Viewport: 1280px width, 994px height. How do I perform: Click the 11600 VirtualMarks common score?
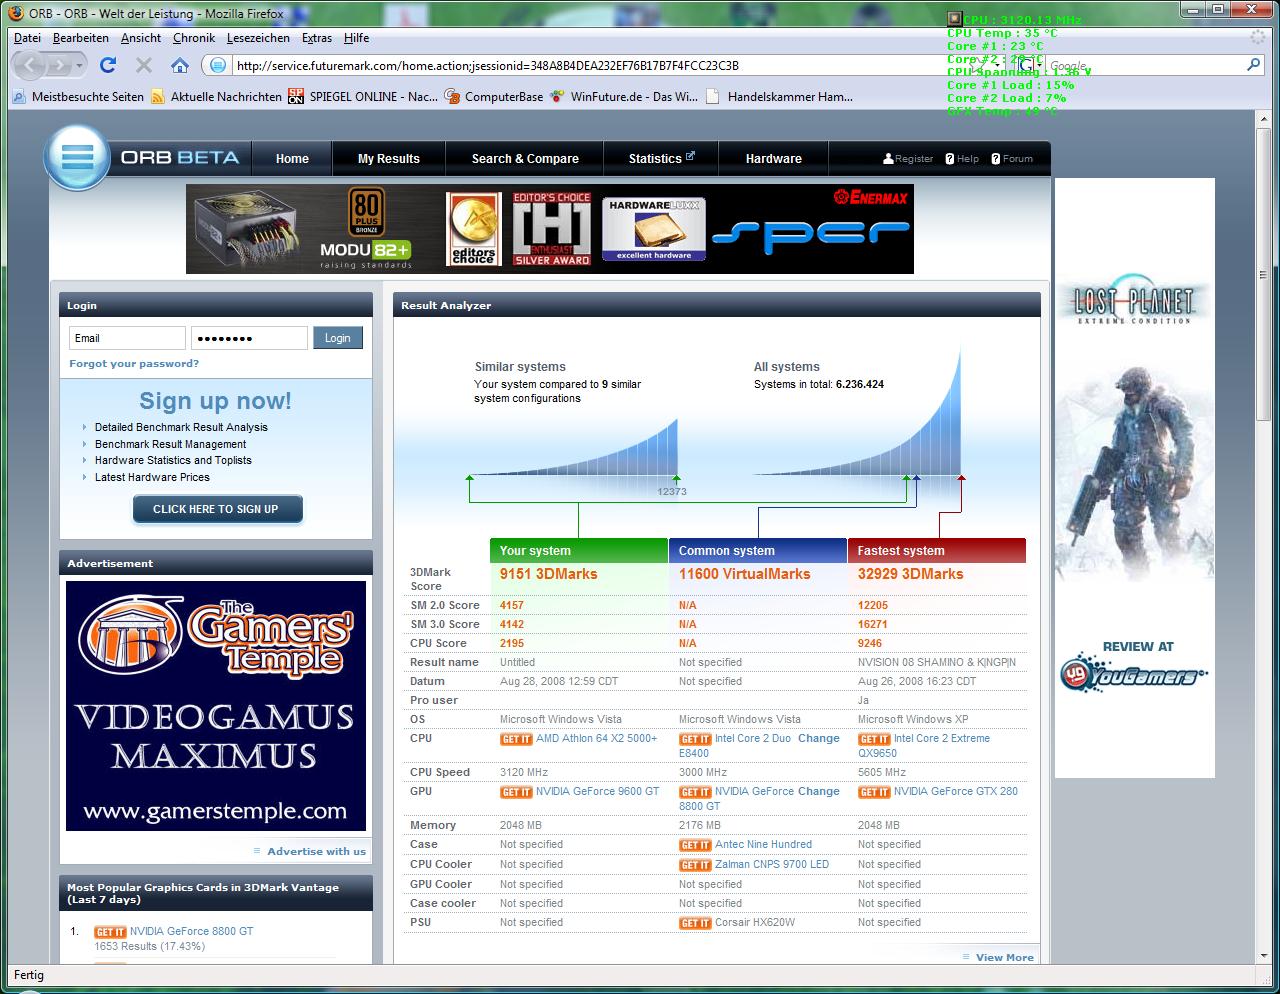pyautogui.click(x=745, y=574)
